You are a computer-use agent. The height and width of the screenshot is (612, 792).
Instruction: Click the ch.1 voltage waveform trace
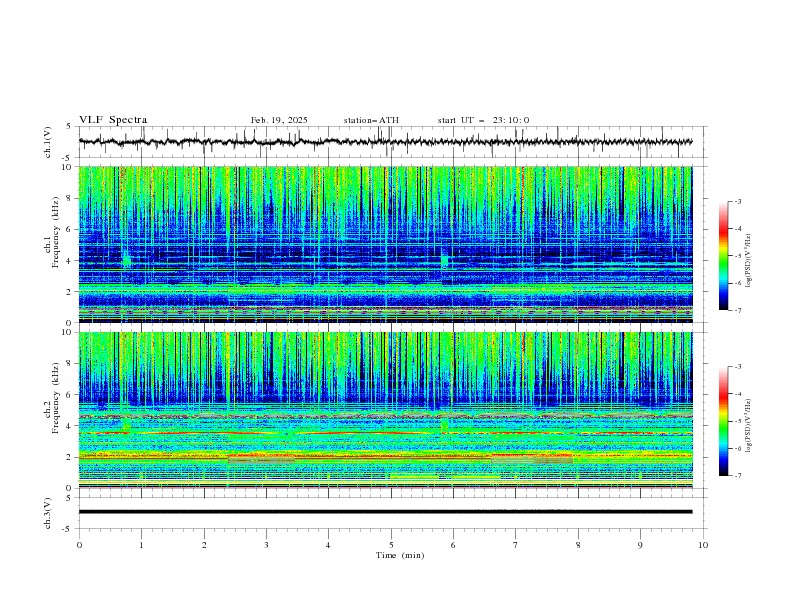pos(385,142)
